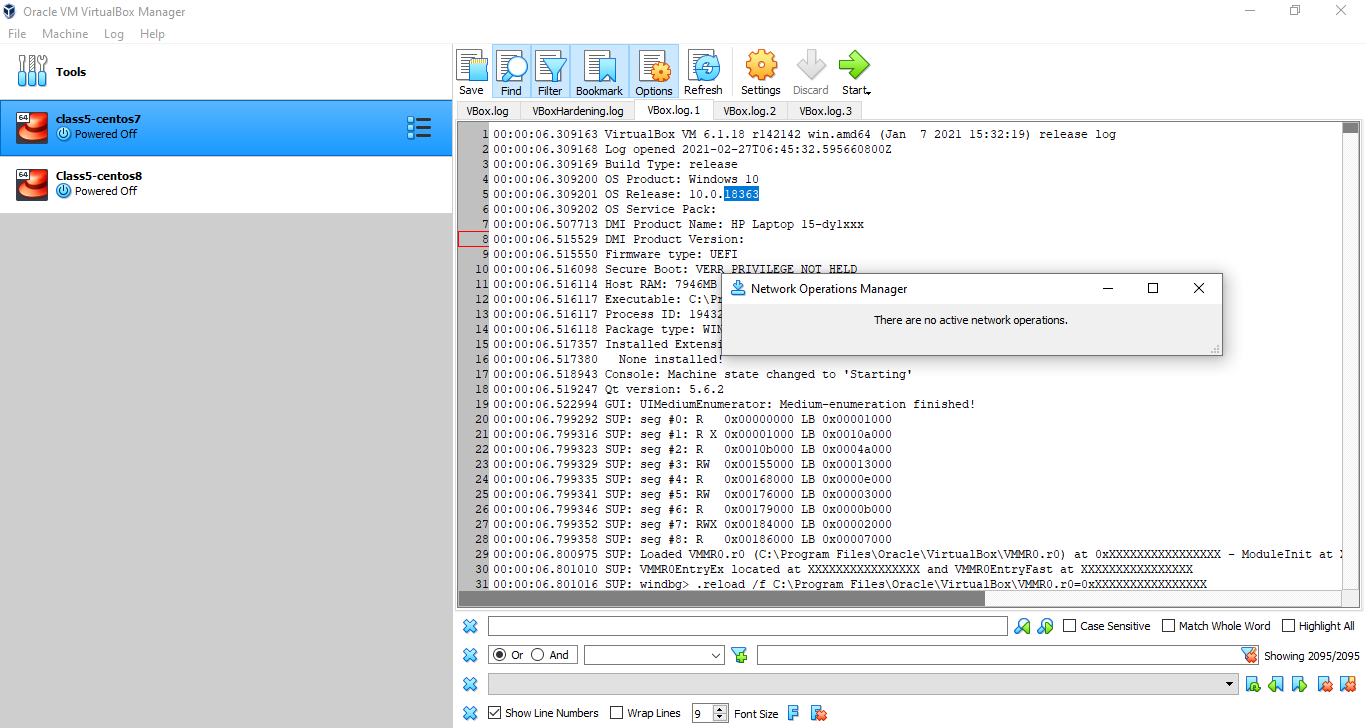1366x728 pixels.
Task: Open Settings for class5-centos7
Action: click(x=759, y=70)
